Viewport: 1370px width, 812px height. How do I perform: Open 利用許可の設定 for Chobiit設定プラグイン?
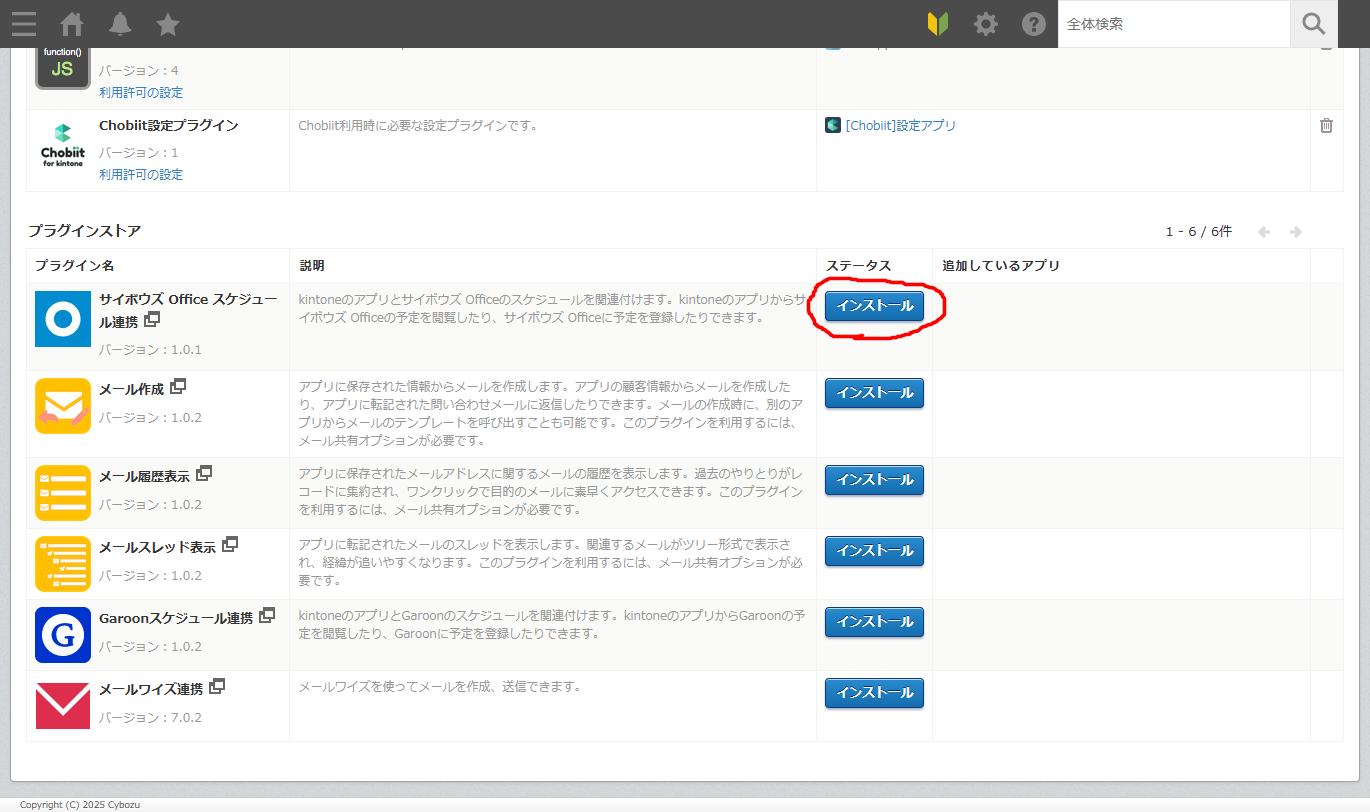pyautogui.click(x=141, y=174)
